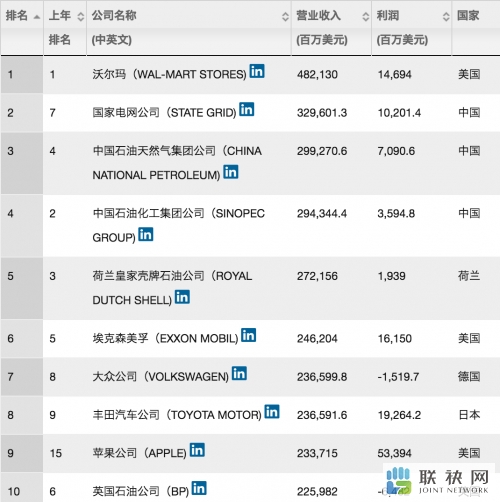This screenshot has height=502, width=500.
Task: Open the 沃尔玛 (WAL-MART STORES) company link
Action: [x=169, y=74]
